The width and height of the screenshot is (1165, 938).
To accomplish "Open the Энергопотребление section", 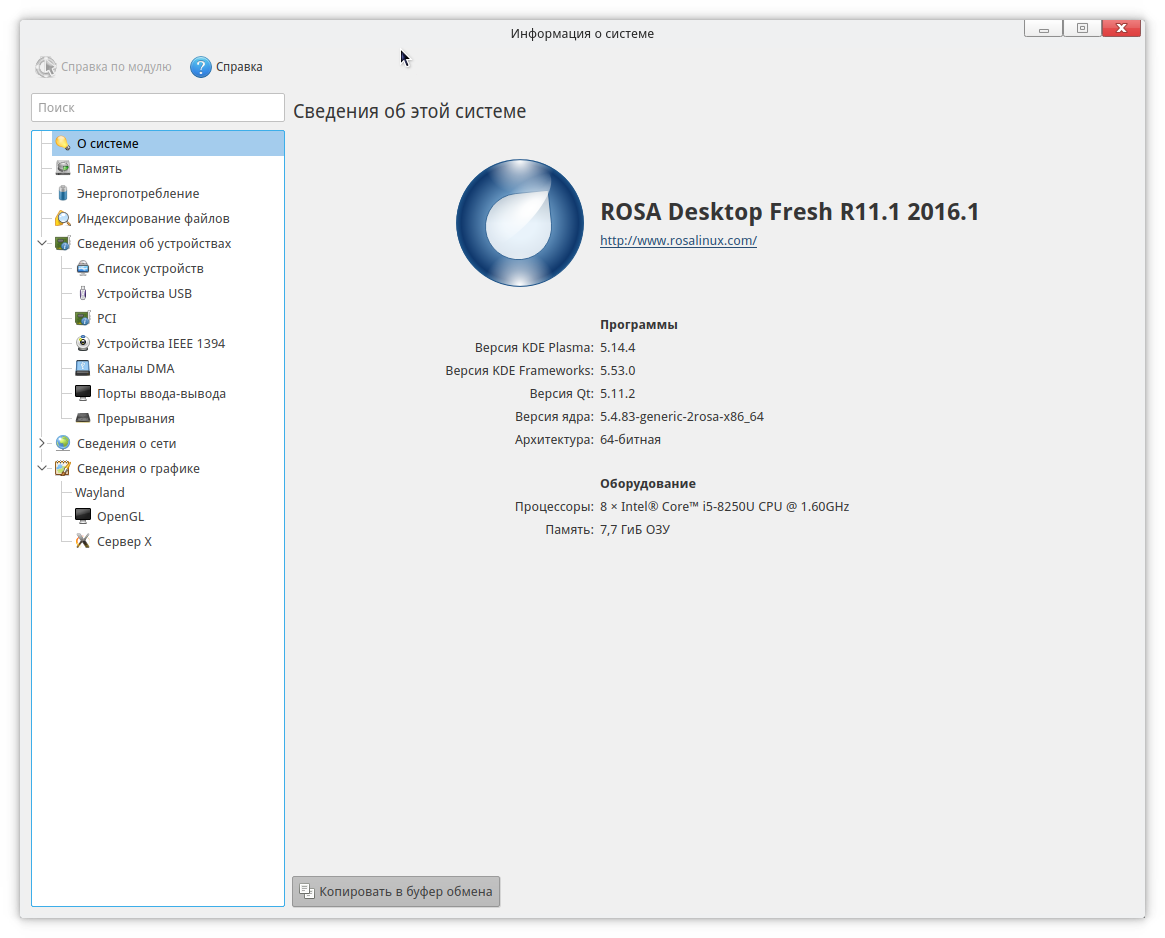I will pyautogui.click(x=138, y=193).
